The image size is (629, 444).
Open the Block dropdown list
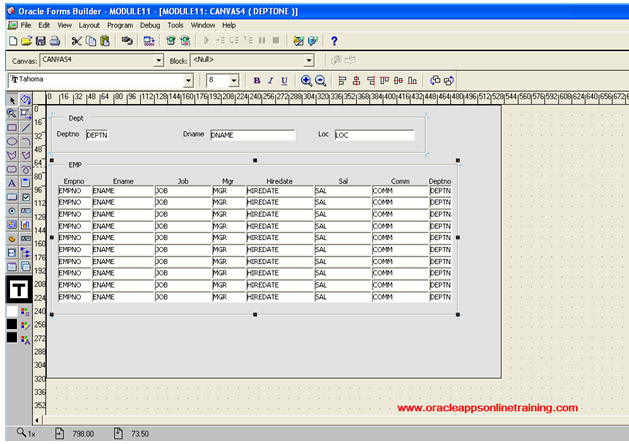[x=309, y=60]
